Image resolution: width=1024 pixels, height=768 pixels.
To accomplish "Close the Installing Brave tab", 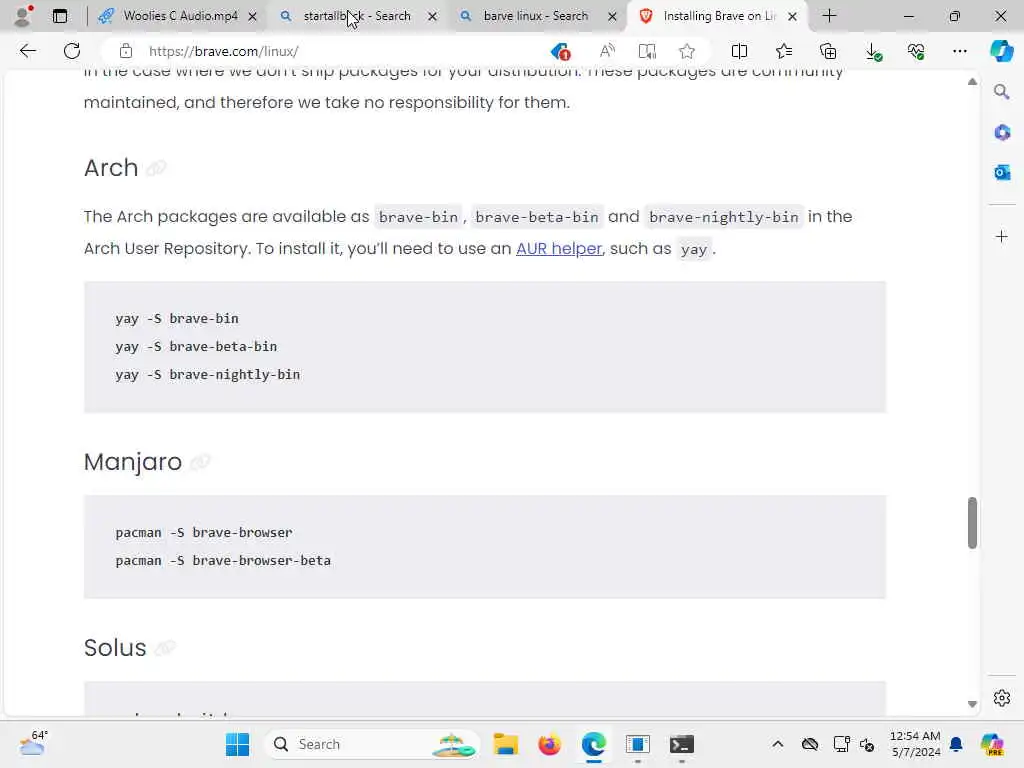I will 792,16.
